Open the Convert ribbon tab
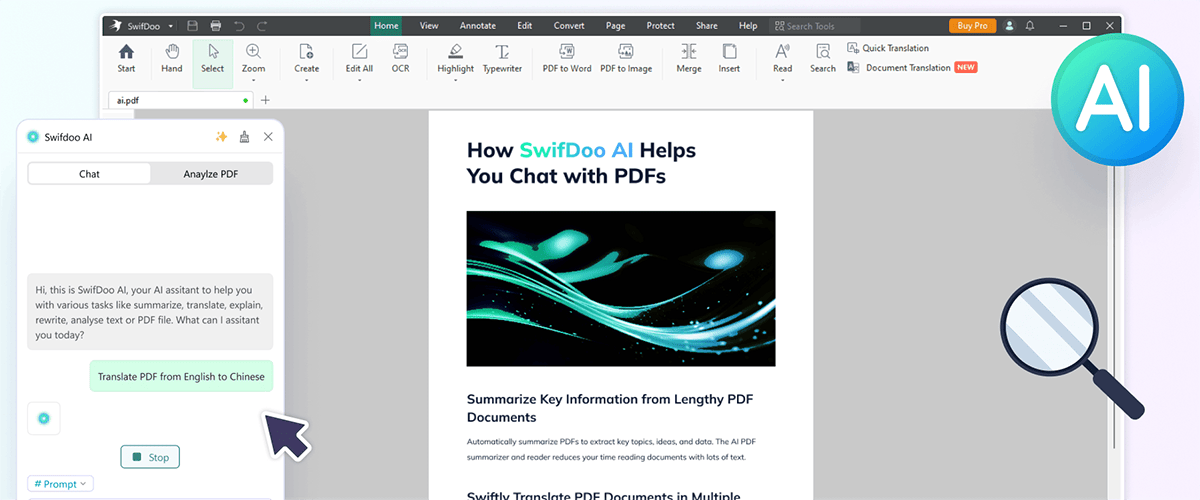 pyautogui.click(x=569, y=25)
